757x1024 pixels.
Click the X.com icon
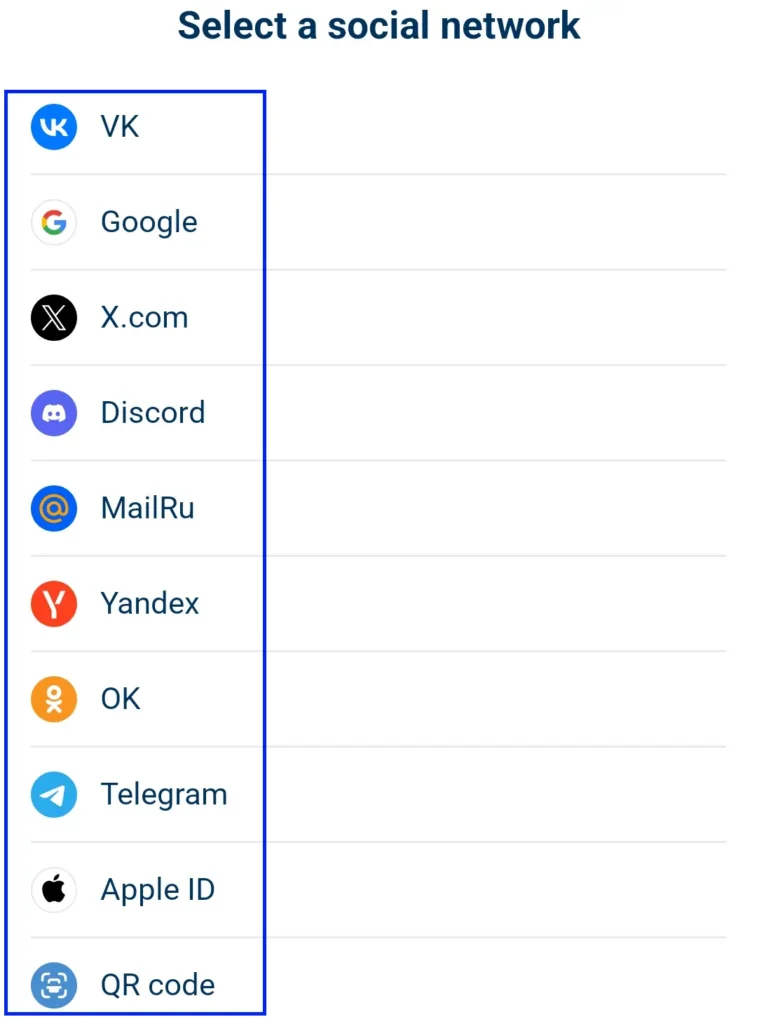pyautogui.click(x=54, y=317)
